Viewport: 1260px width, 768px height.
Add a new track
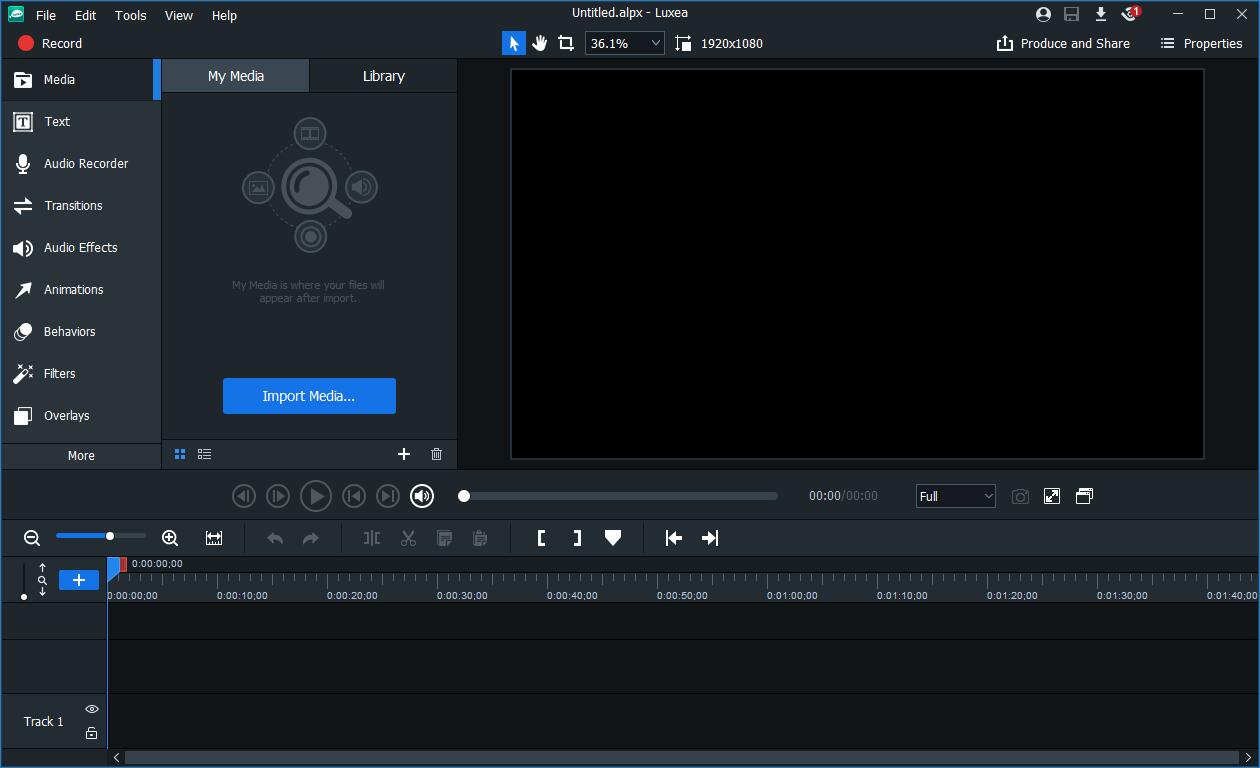79,580
